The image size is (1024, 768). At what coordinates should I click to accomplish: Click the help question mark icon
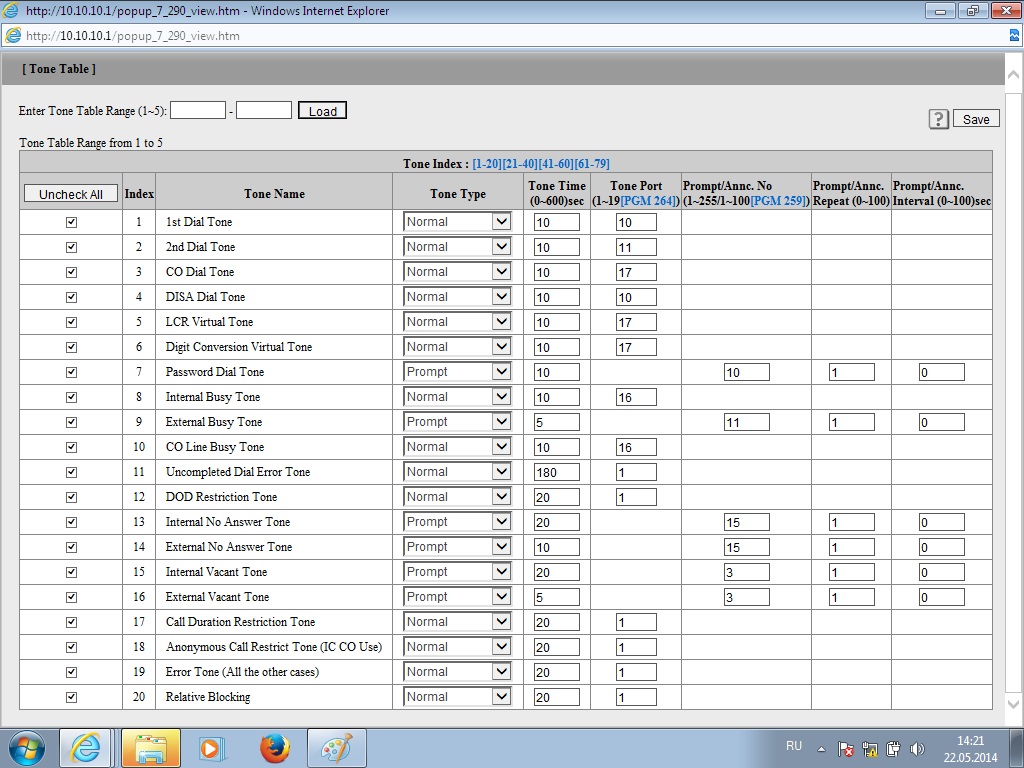click(x=939, y=119)
